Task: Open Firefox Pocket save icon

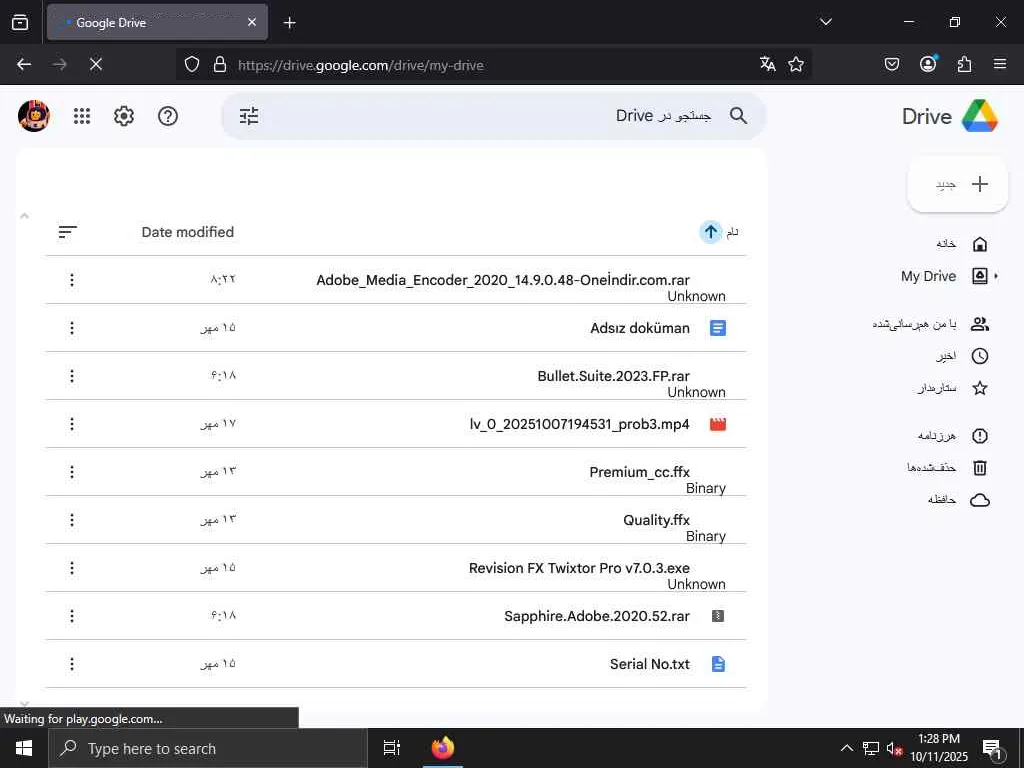Action: point(891,64)
